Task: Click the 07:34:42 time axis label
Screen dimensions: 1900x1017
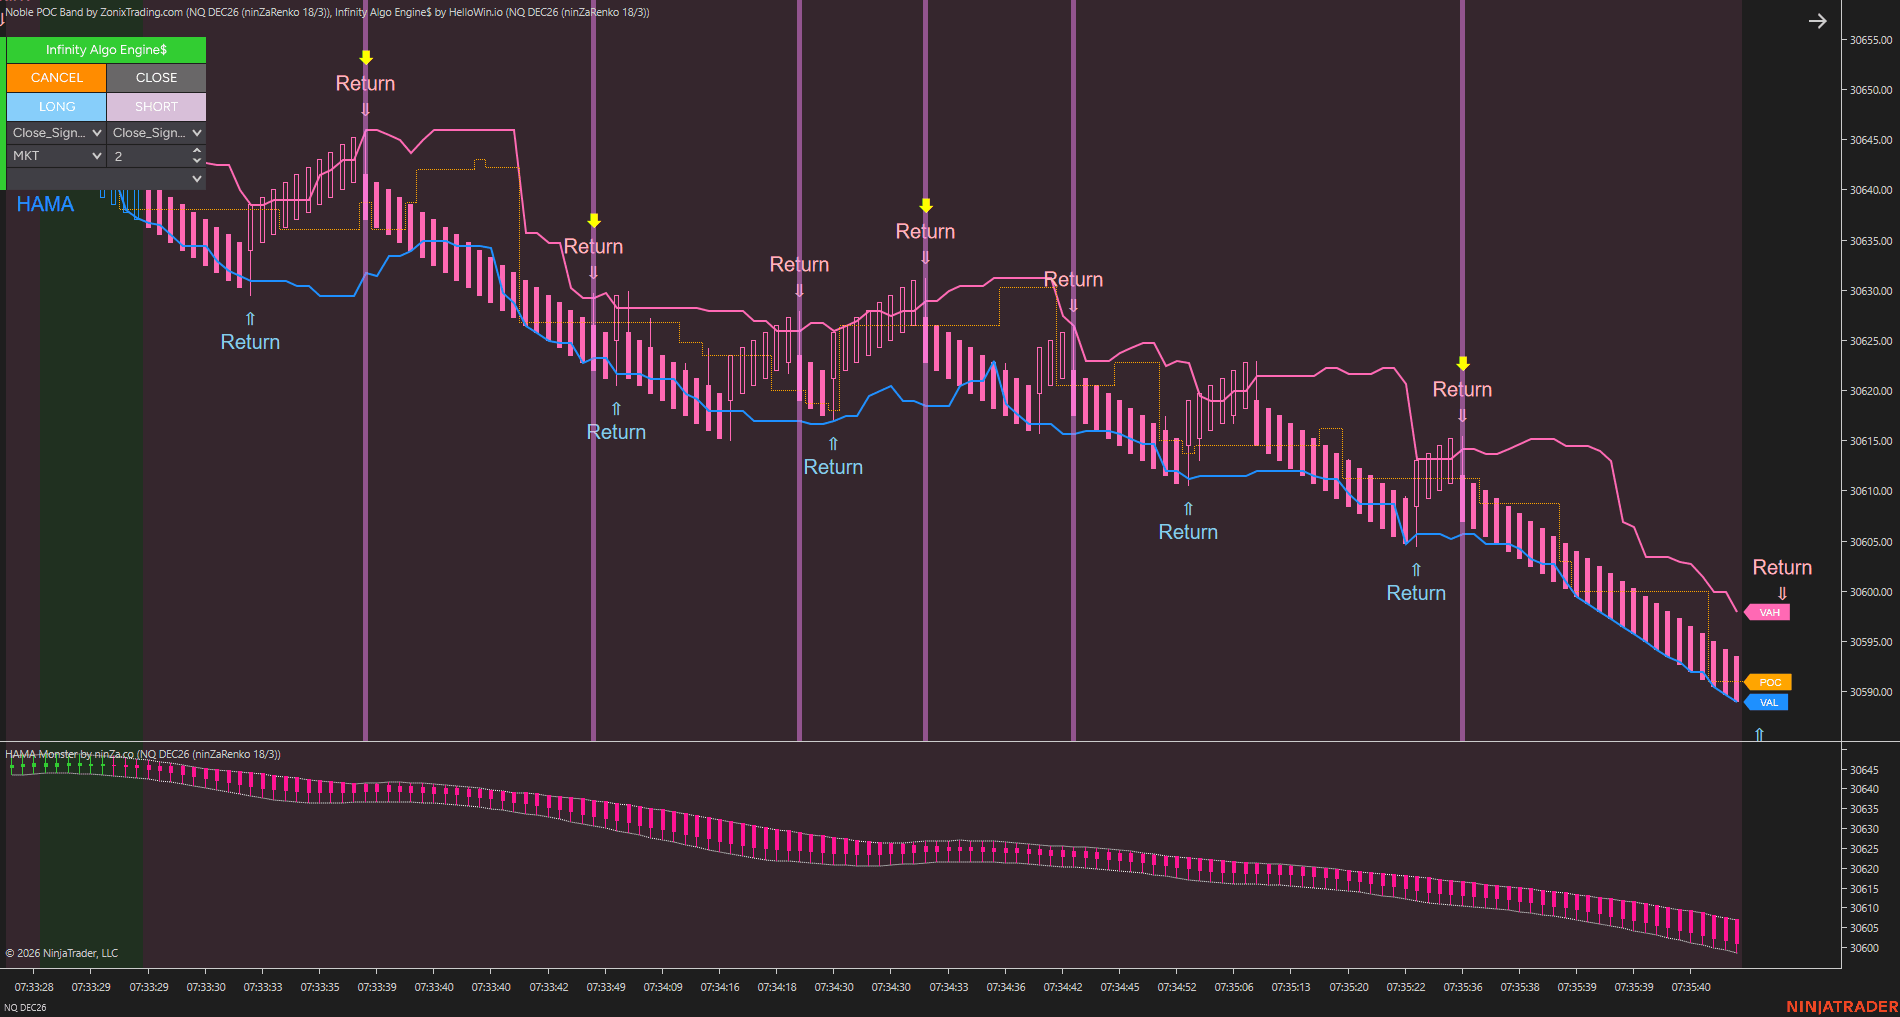Action: pyautogui.click(x=1063, y=987)
